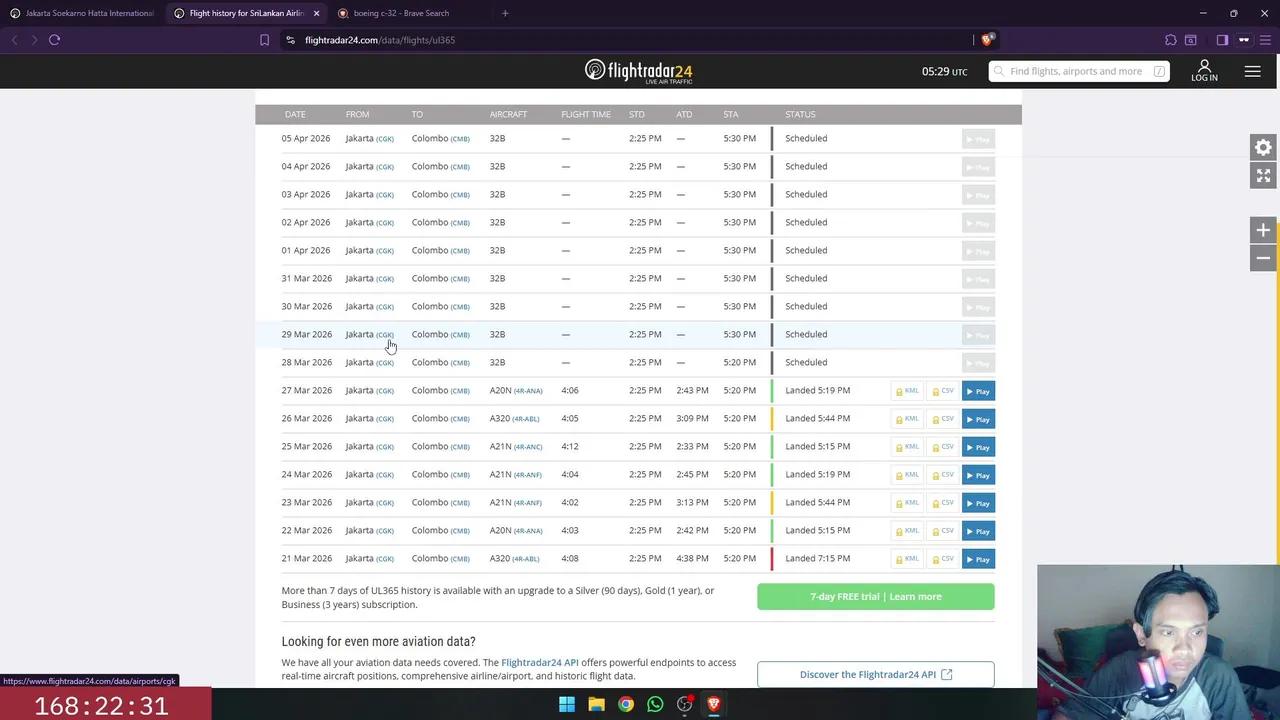
Task: Download locked KML for 22 Mar 2026
Action: click(x=907, y=531)
